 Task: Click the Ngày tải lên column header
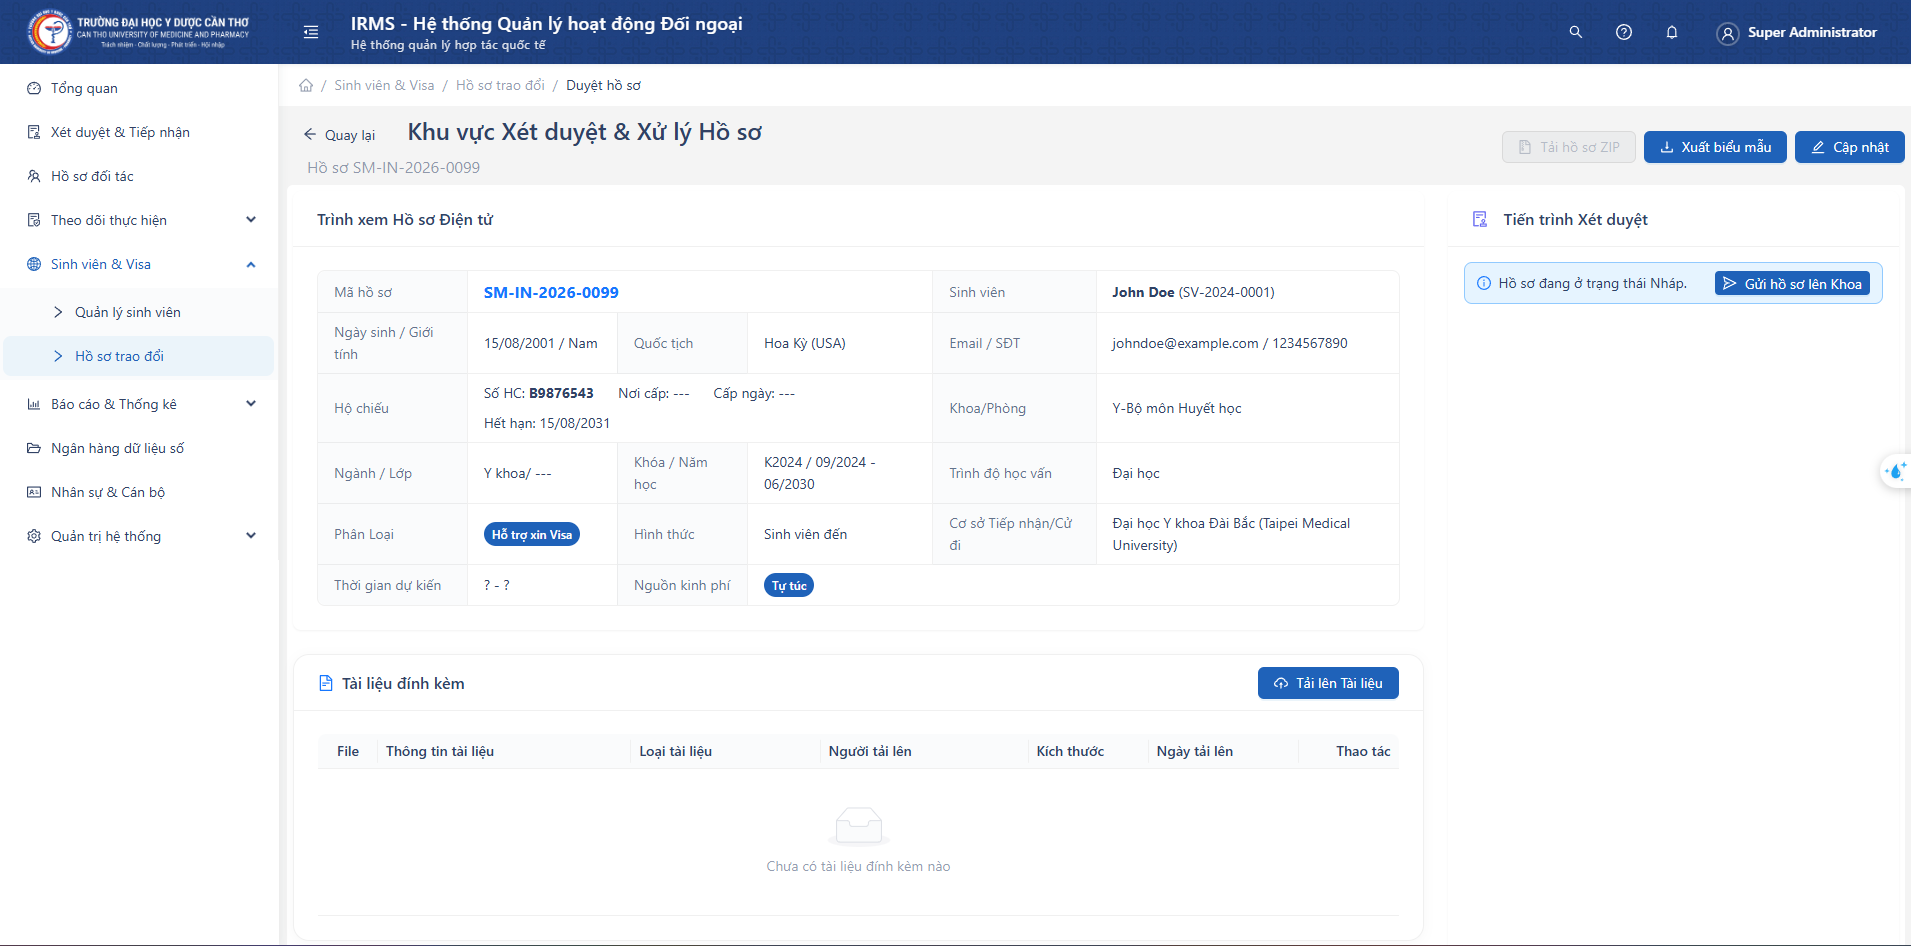[x=1195, y=751]
